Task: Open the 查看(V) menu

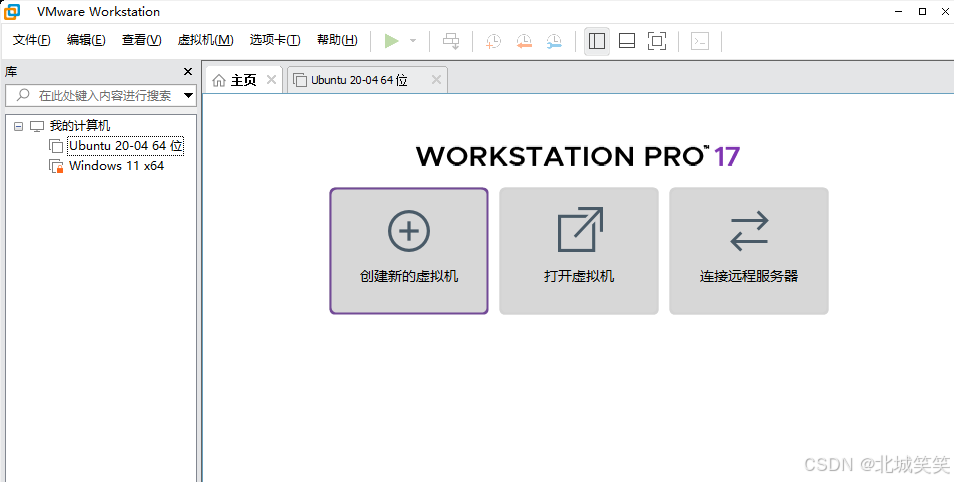Action: click(x=141, y=40)
